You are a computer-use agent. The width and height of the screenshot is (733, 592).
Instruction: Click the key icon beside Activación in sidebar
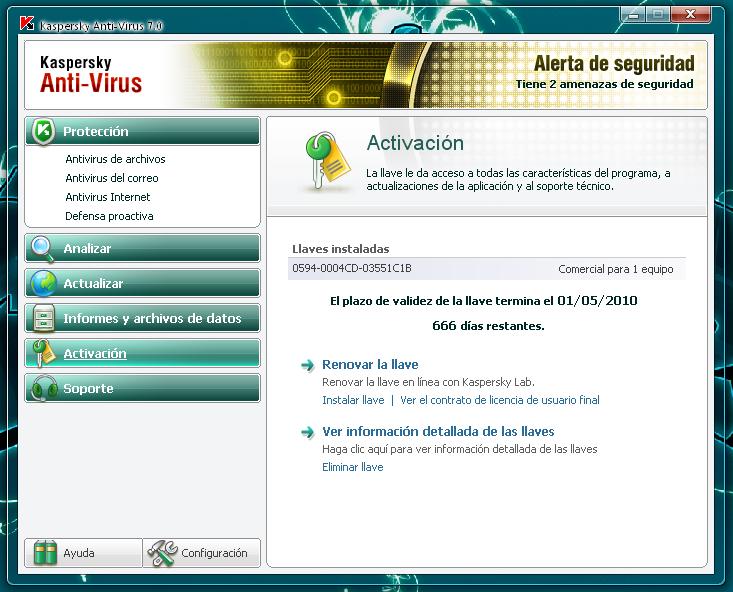pos(43,354)
